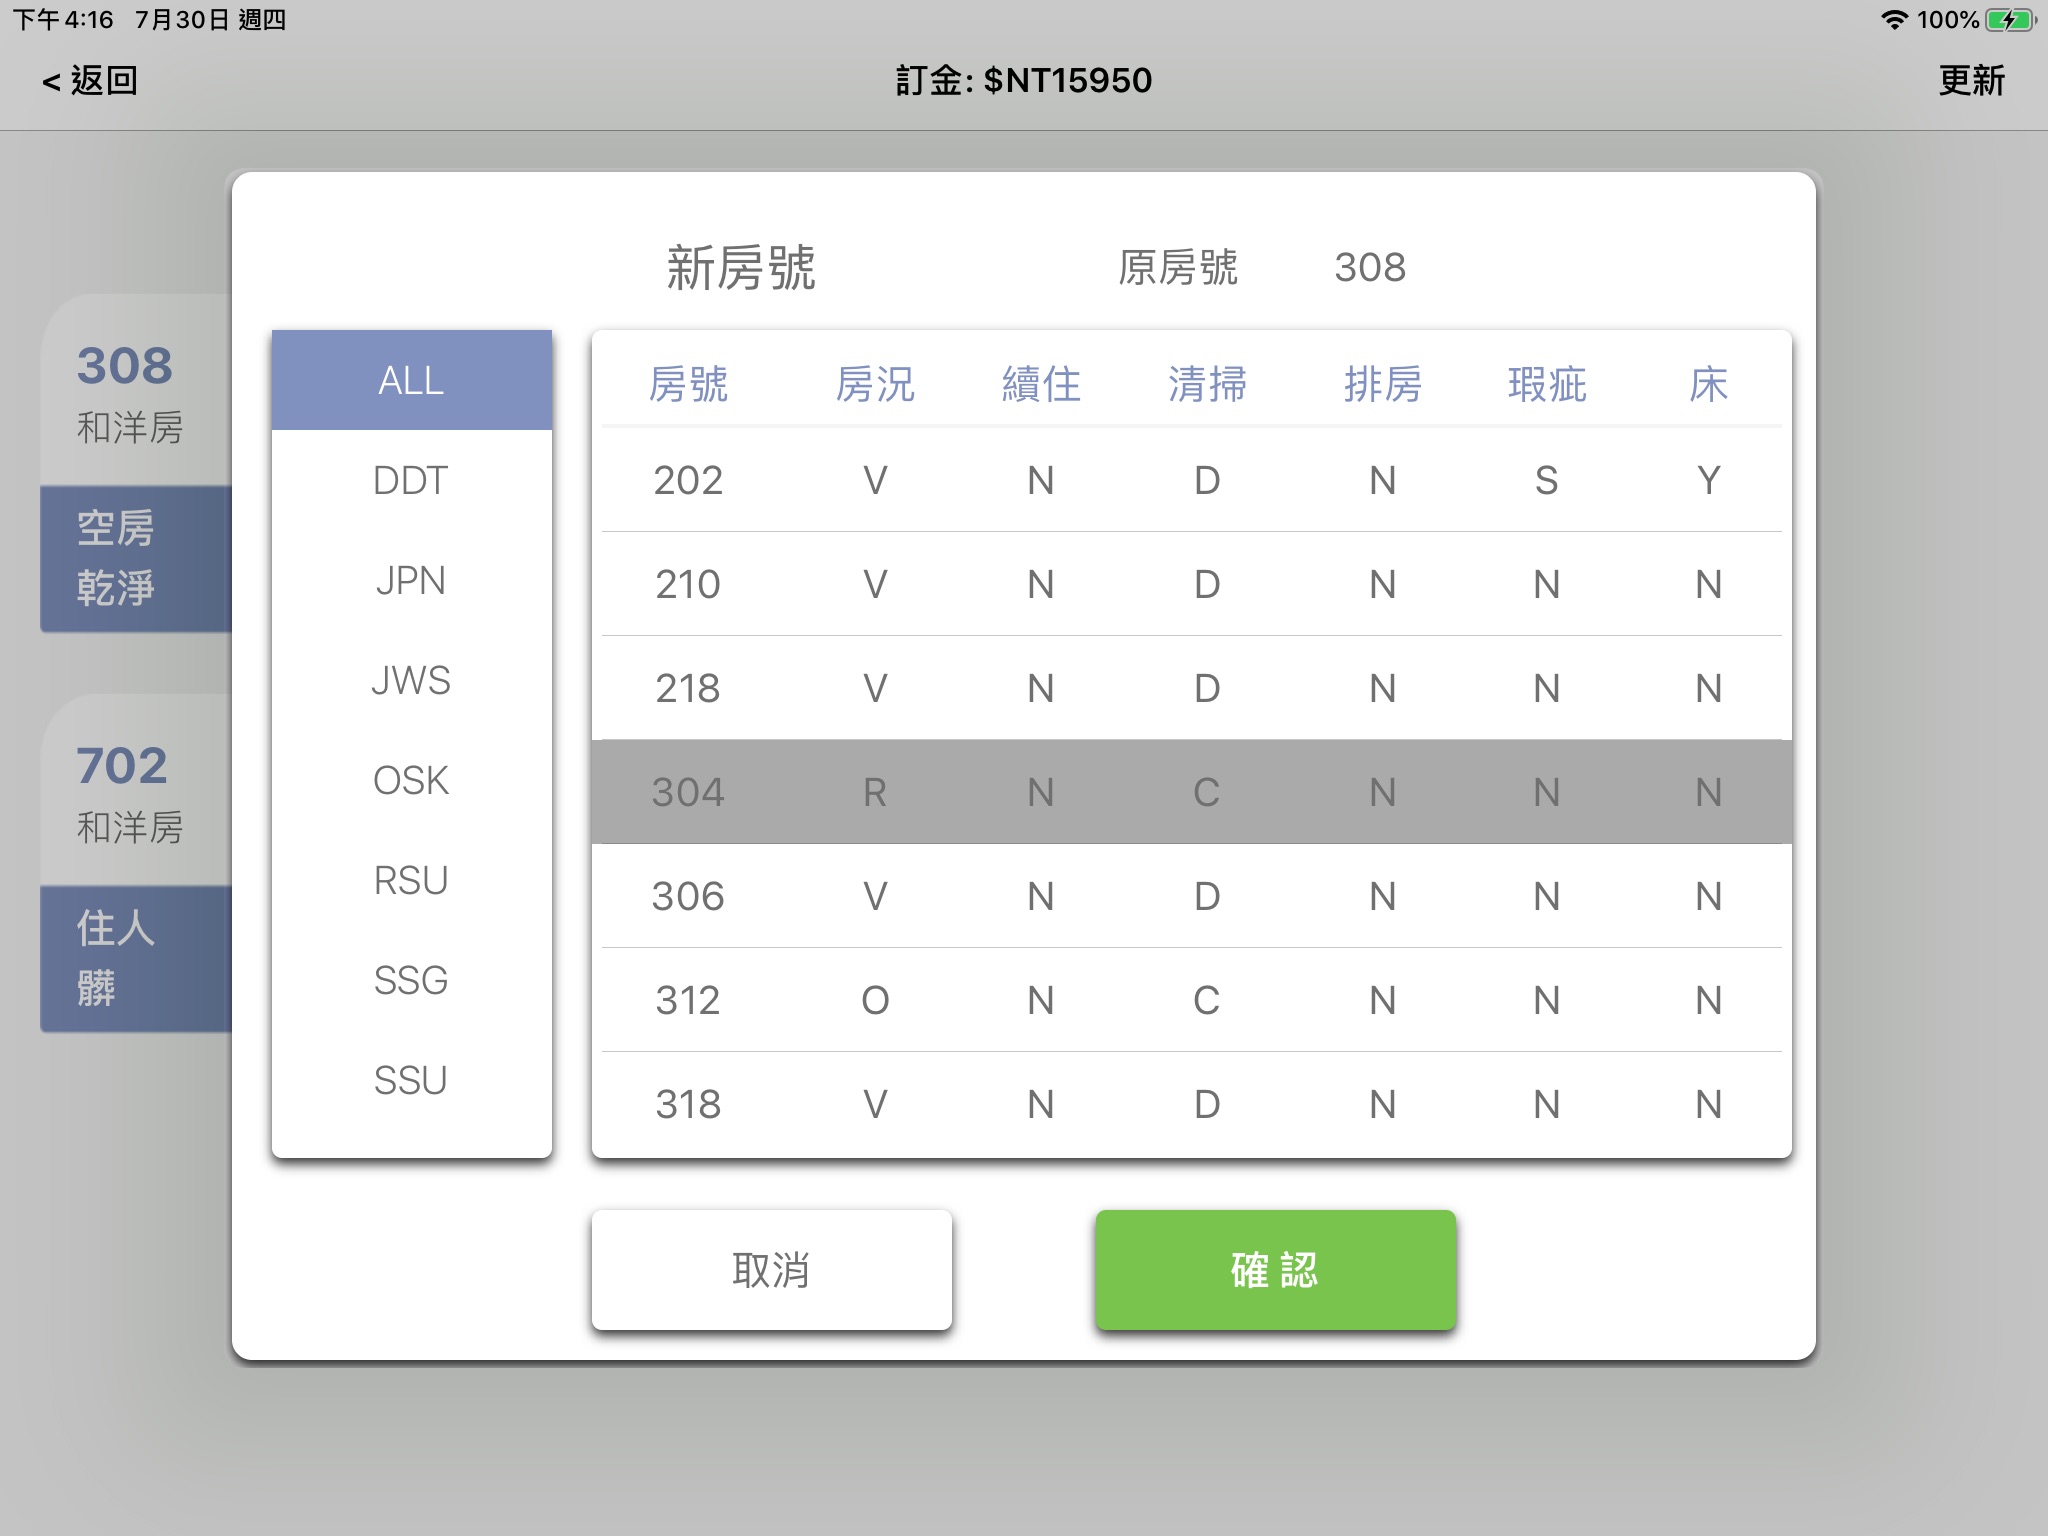
Task: Tap the 住人 髒 status on 702 card
Action: [136, 958]
